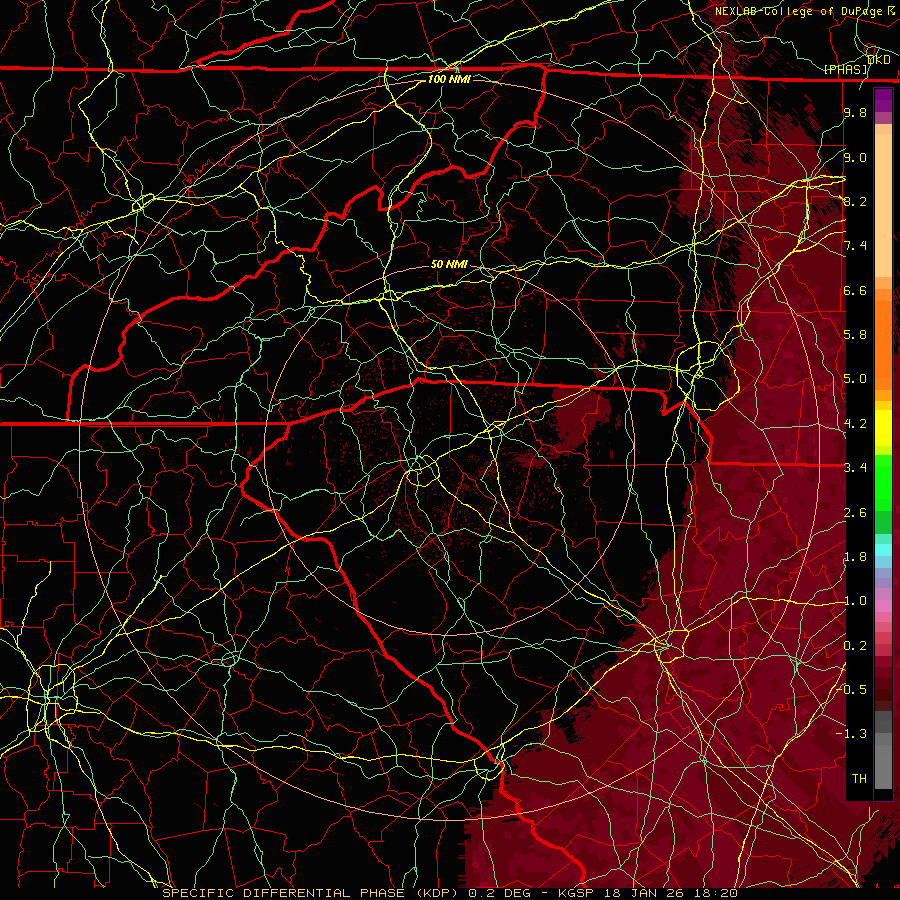The height and width of the screenshot is (900, 900).
Task: Click the -1.3 scale value
Action: click(852, 734)
